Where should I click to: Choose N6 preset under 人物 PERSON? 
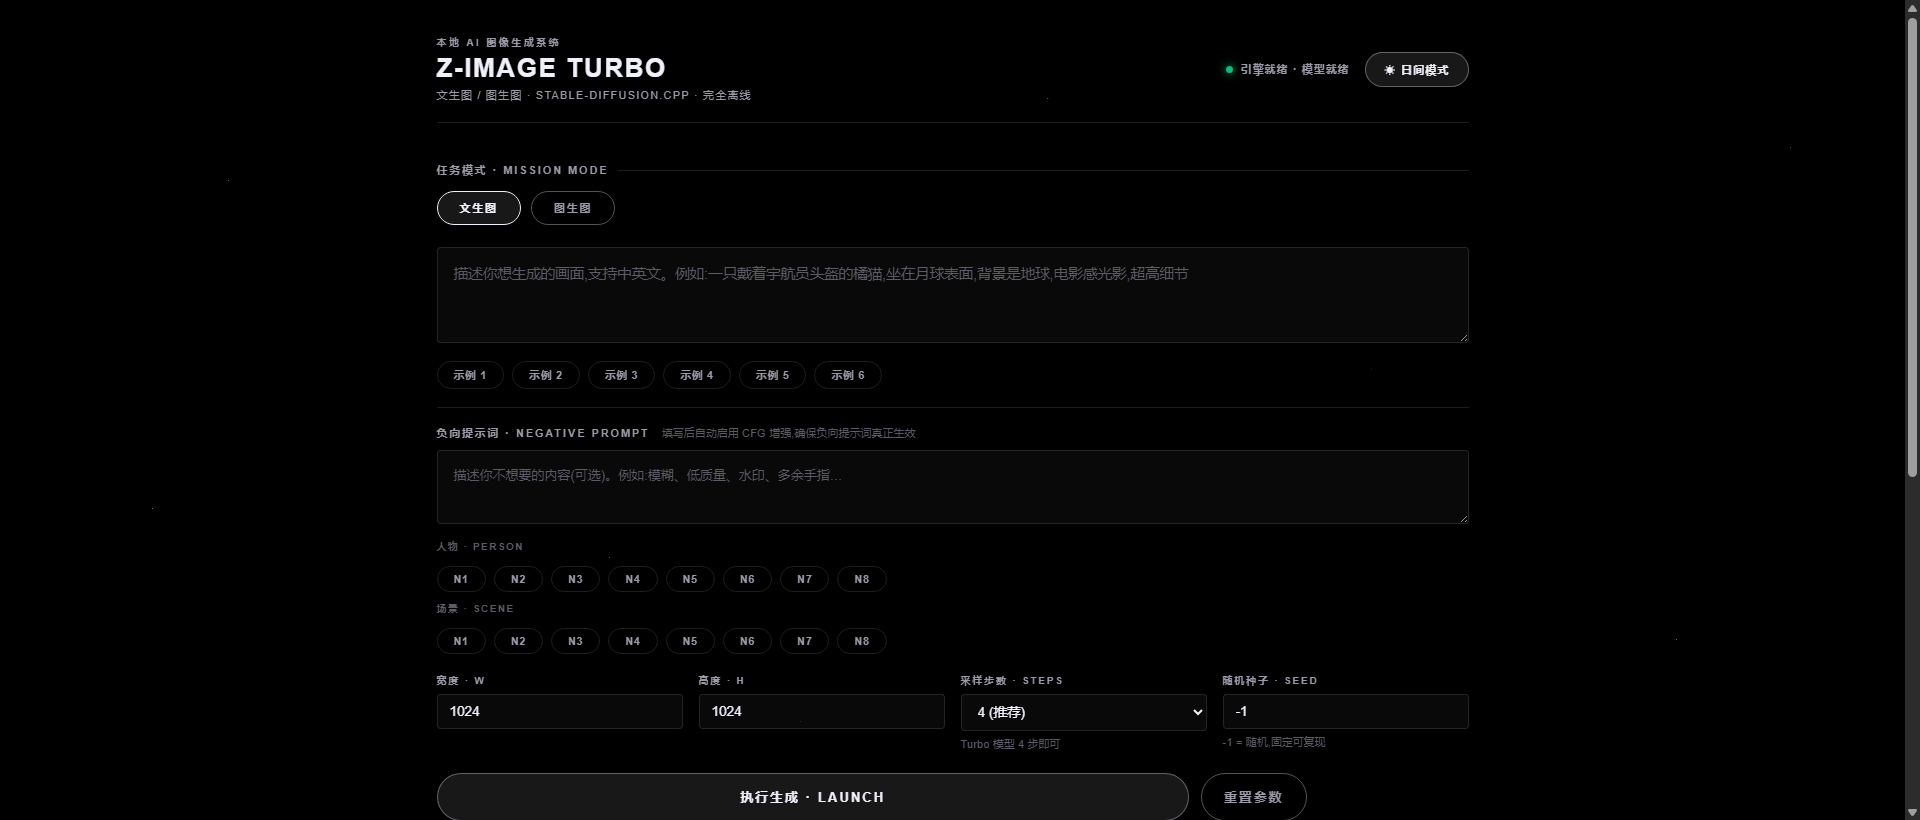pos(747,579)
